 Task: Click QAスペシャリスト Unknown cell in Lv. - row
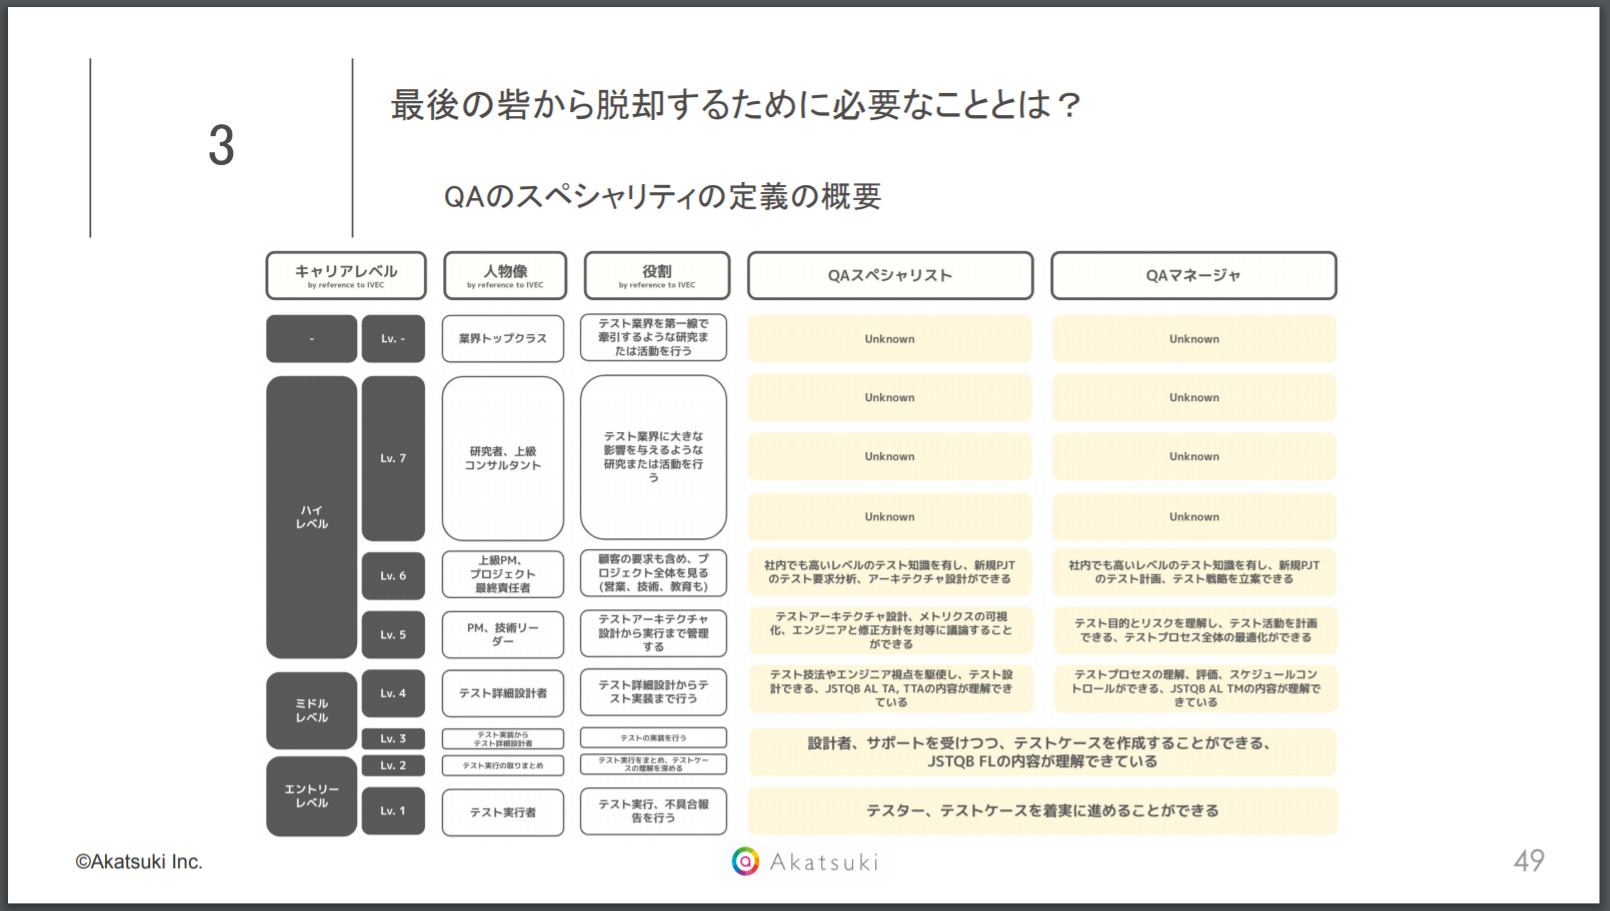pyautogui.click(x=890, y=339)
